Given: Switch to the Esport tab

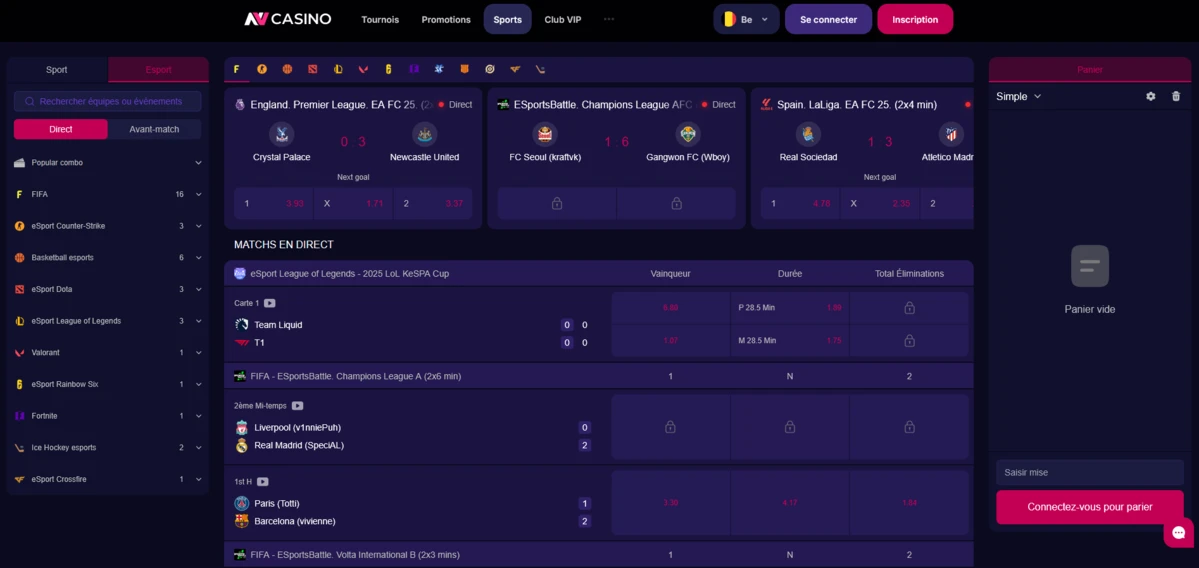Looking at the screenshot, I should 158,70.
